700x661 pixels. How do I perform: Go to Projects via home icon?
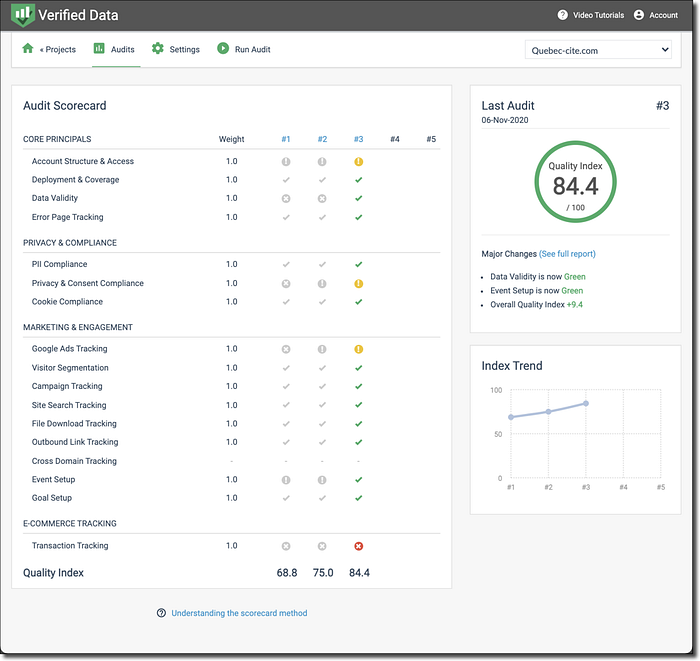click(x=28, y=48)
